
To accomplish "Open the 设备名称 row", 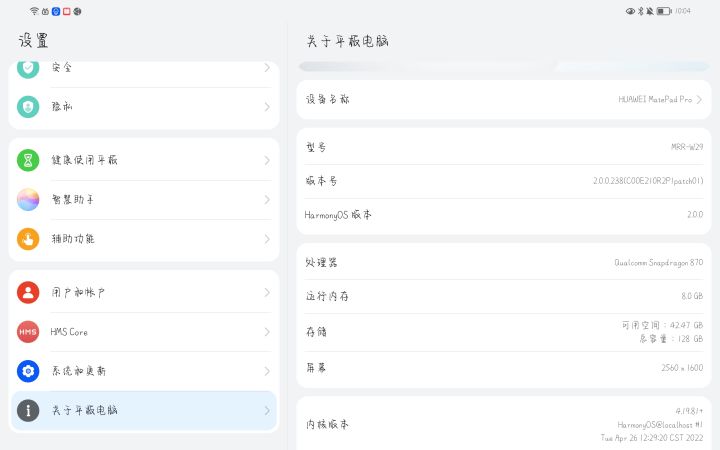I will coord(504,100).
